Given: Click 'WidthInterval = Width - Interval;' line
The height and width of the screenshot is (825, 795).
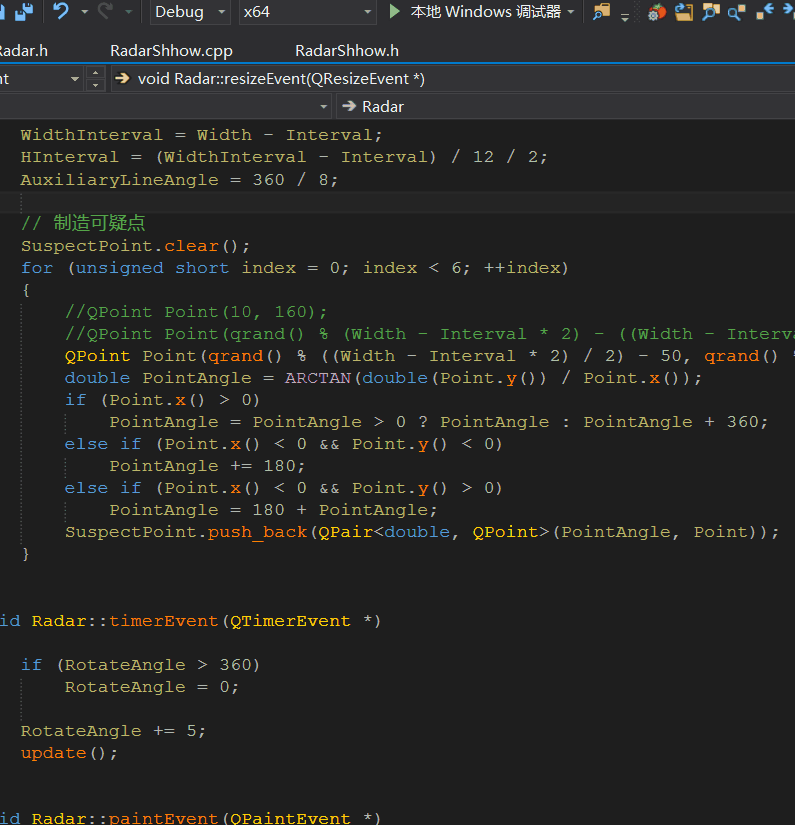Looking at the screenshot, I should pyautogui.click(x=202, y=135).
